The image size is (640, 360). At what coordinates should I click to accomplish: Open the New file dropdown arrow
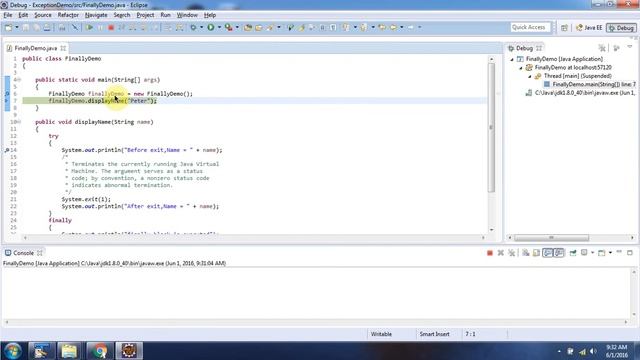coord(17,27)
